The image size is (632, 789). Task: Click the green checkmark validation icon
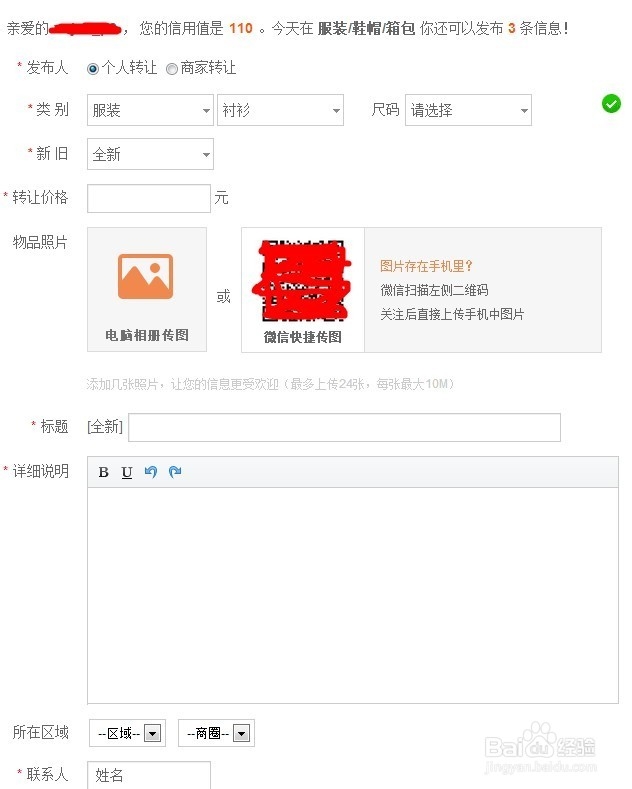pos(611,104)
